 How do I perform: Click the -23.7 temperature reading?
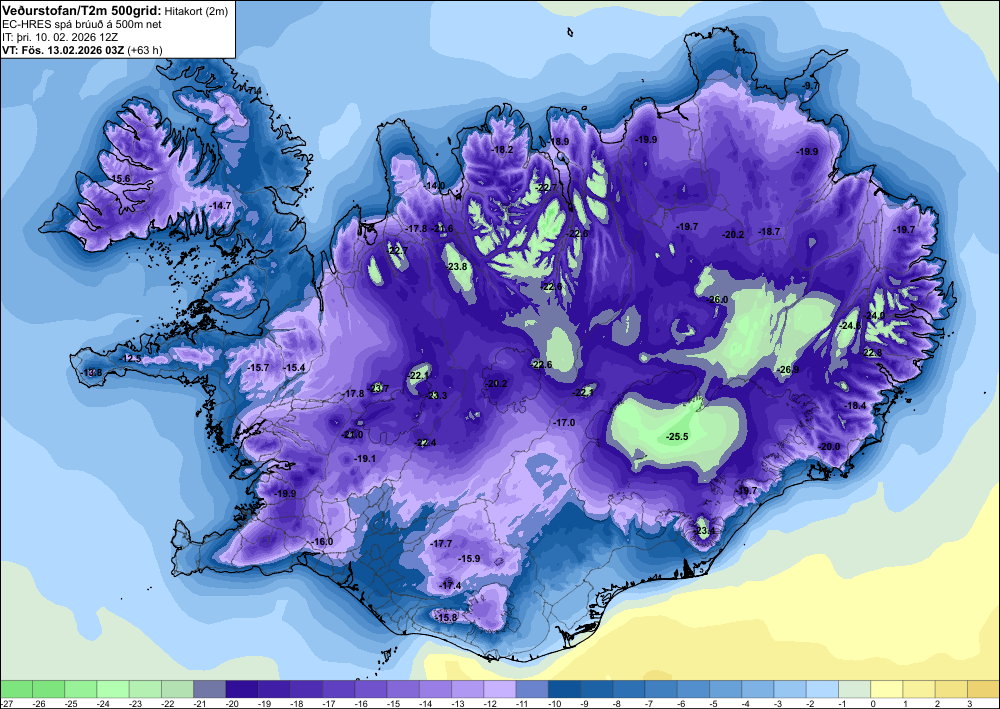coord(379,388)
